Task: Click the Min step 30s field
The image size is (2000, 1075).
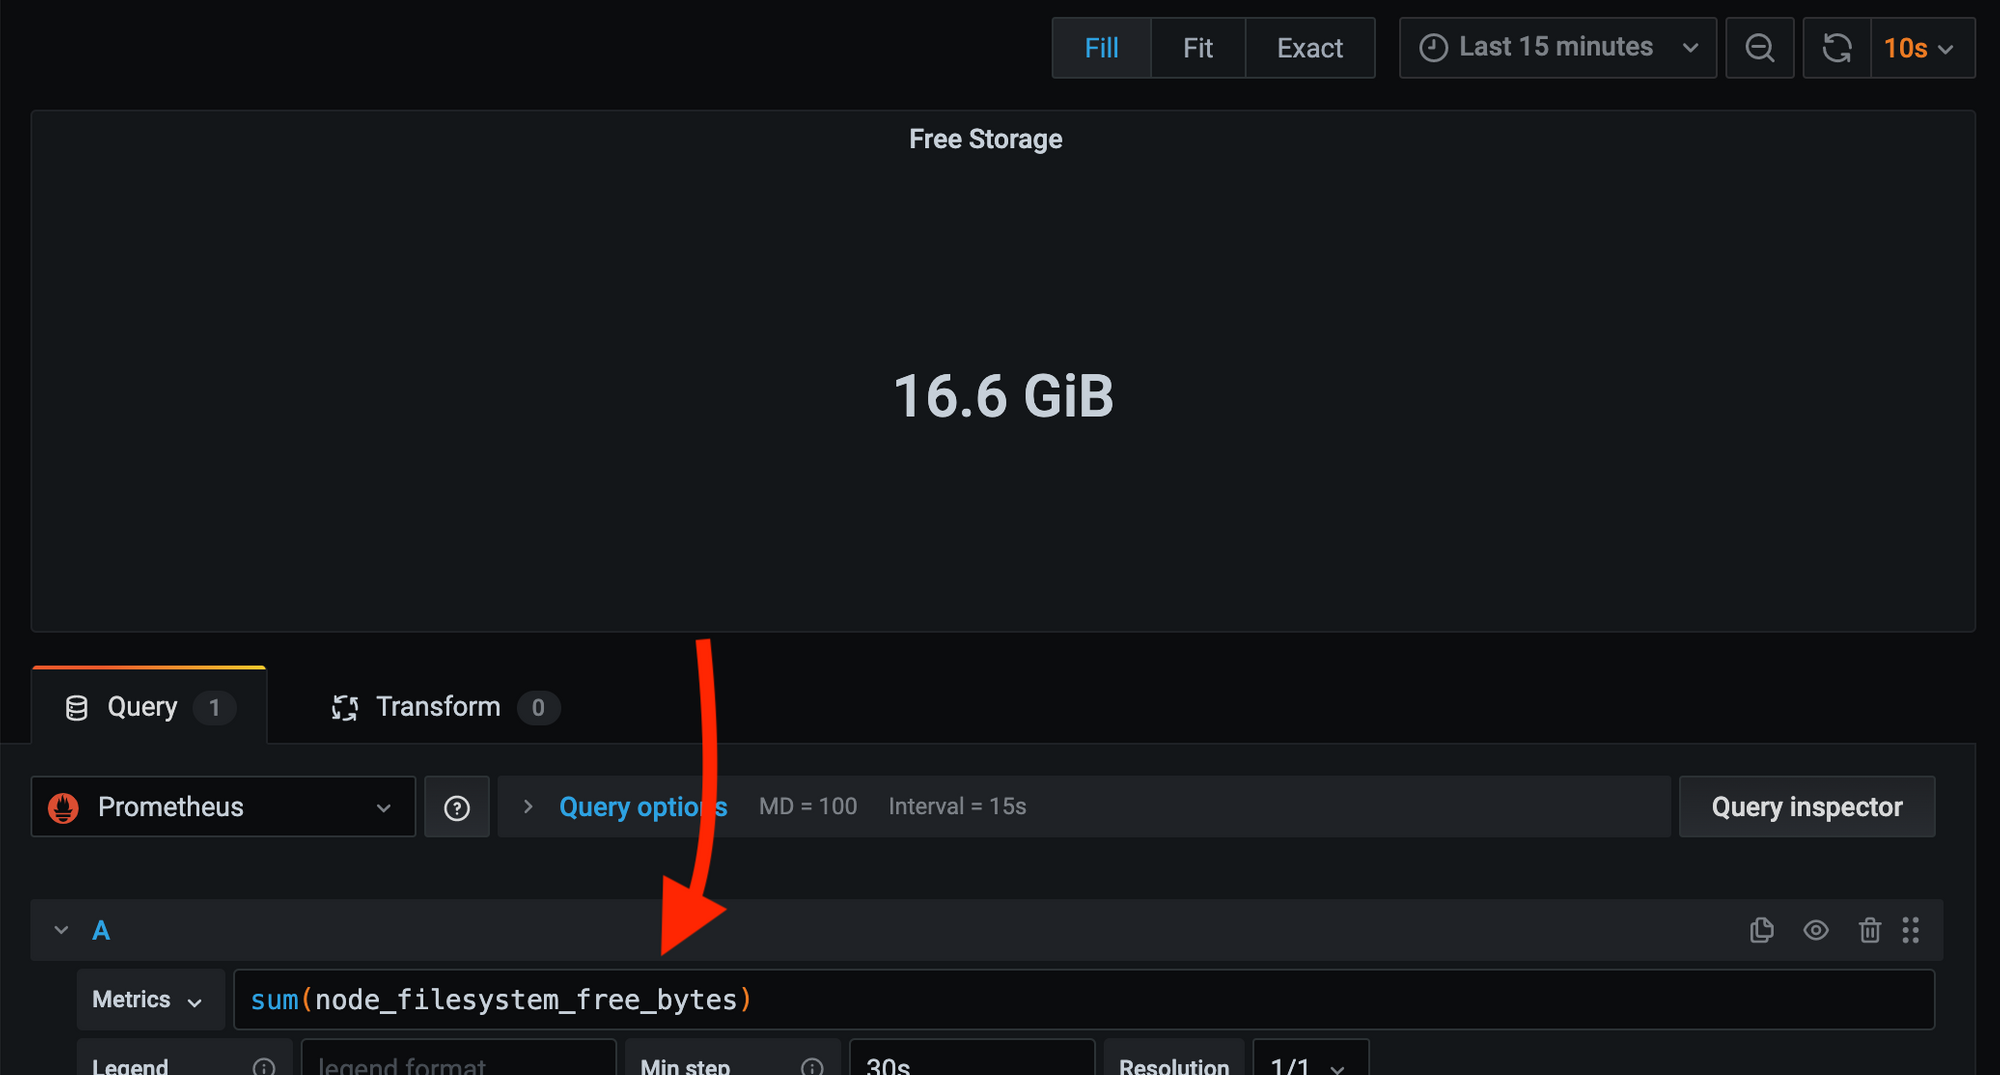Action: 972,1059
